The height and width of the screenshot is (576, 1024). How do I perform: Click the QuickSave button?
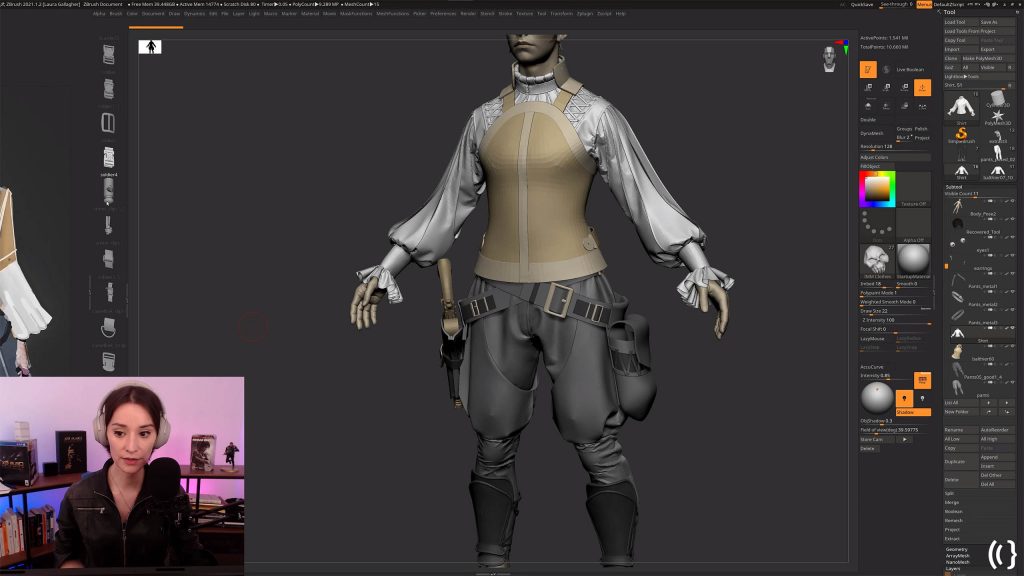862,5
